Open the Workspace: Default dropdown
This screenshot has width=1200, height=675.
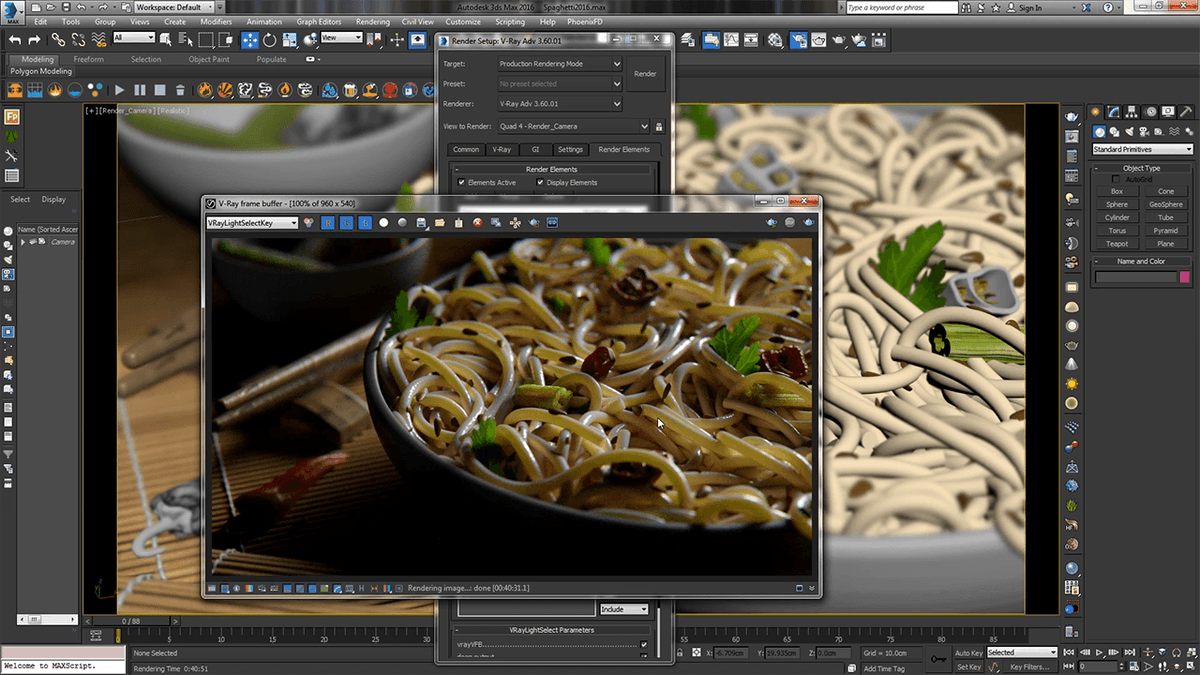(x=176, y=7)
